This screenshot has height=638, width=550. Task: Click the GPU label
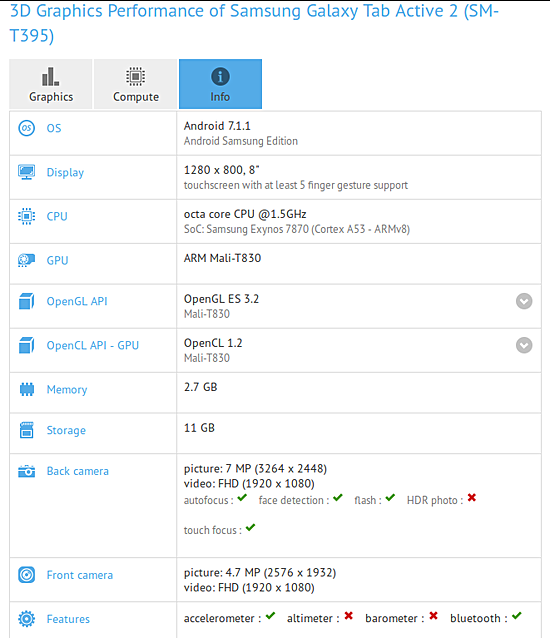click(57, 260)
